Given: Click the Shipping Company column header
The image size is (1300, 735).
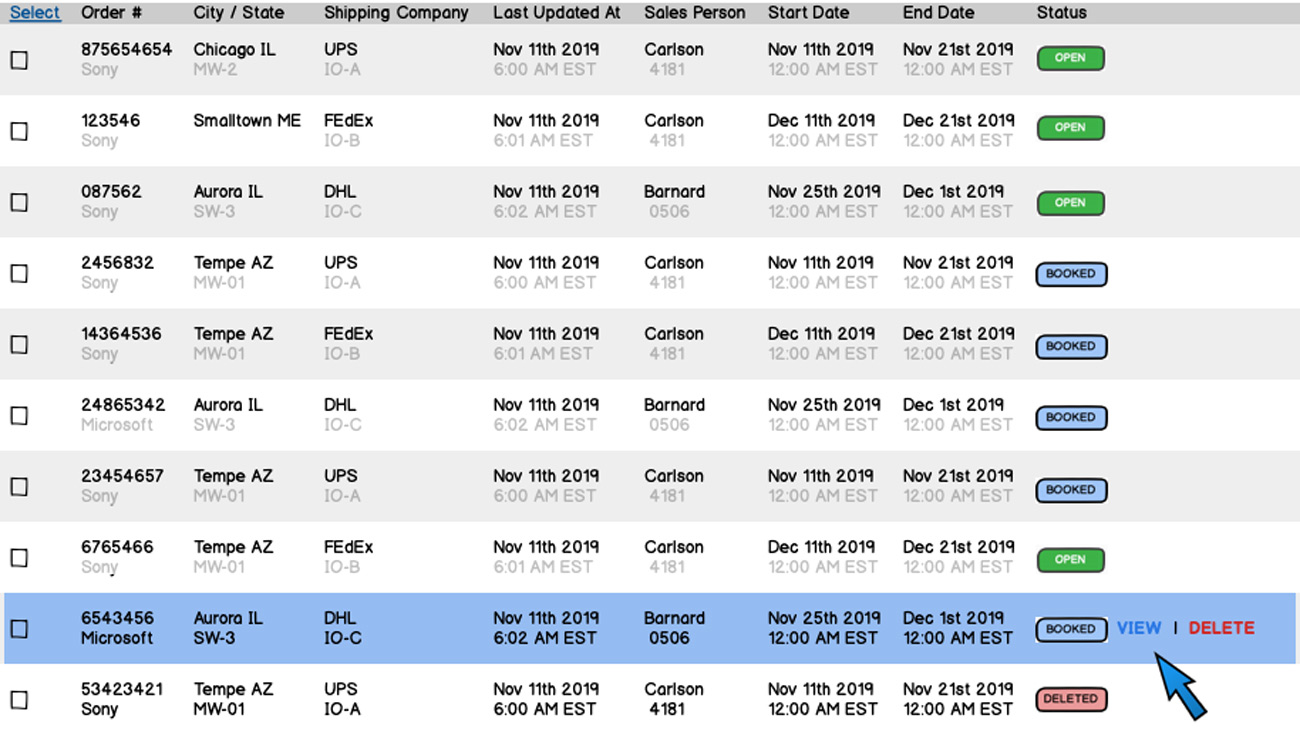Looking at the screenshot, I should (x=396, y=13).
